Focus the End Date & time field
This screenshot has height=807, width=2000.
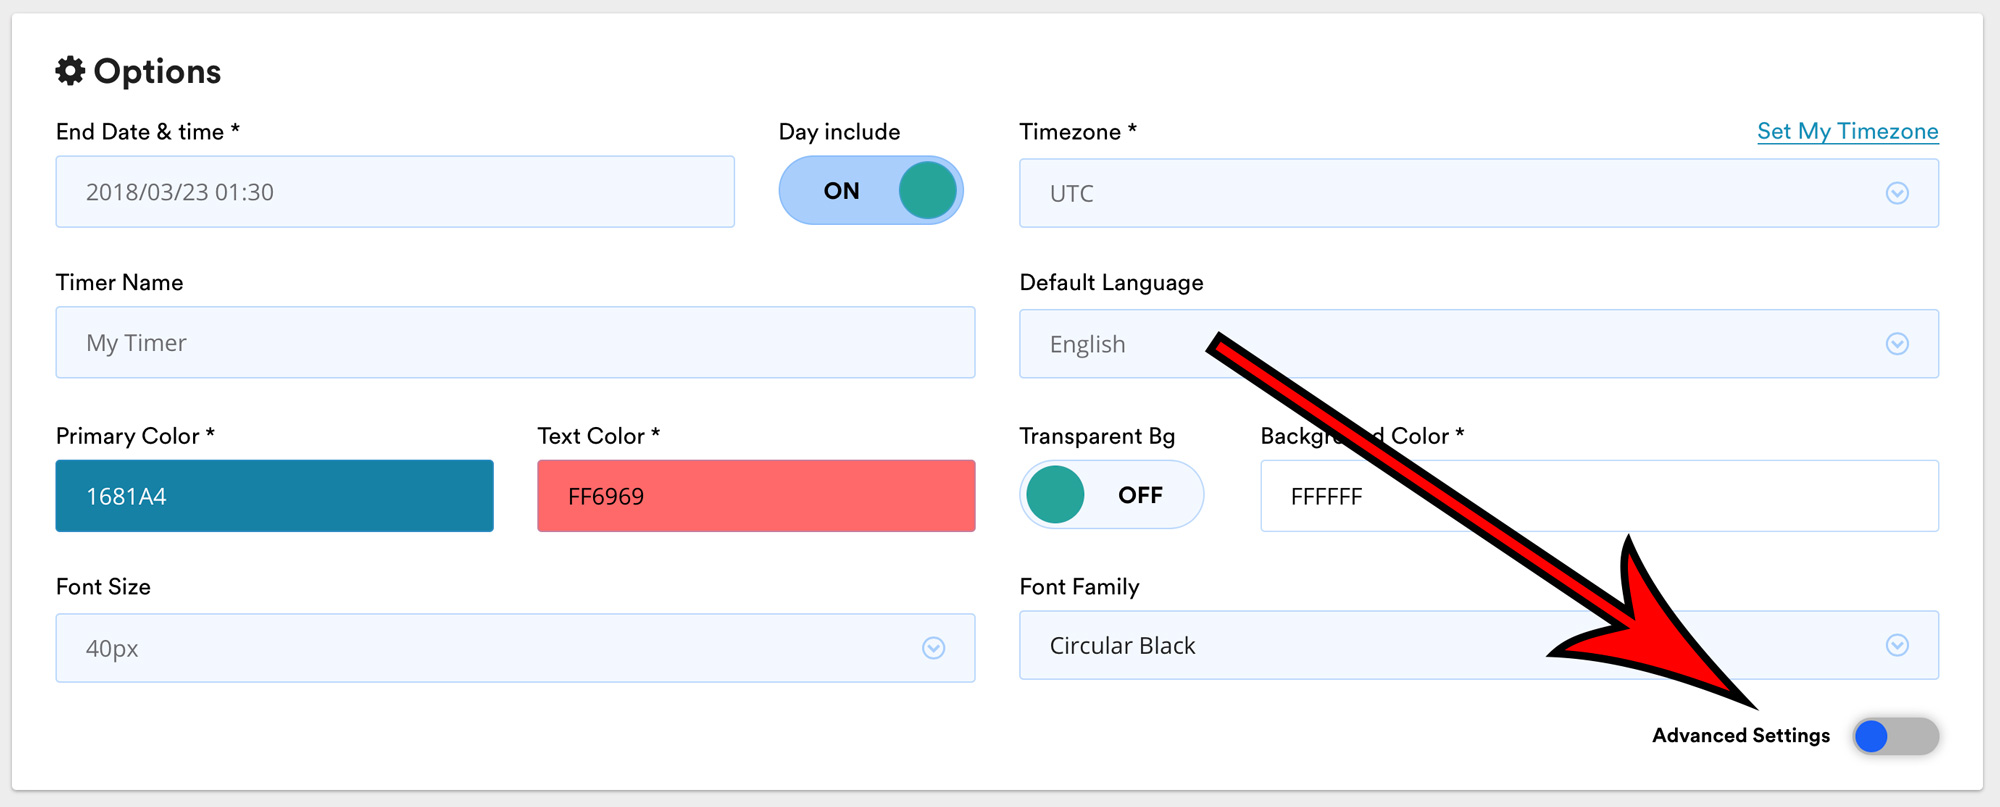click(x=395, y=192)
